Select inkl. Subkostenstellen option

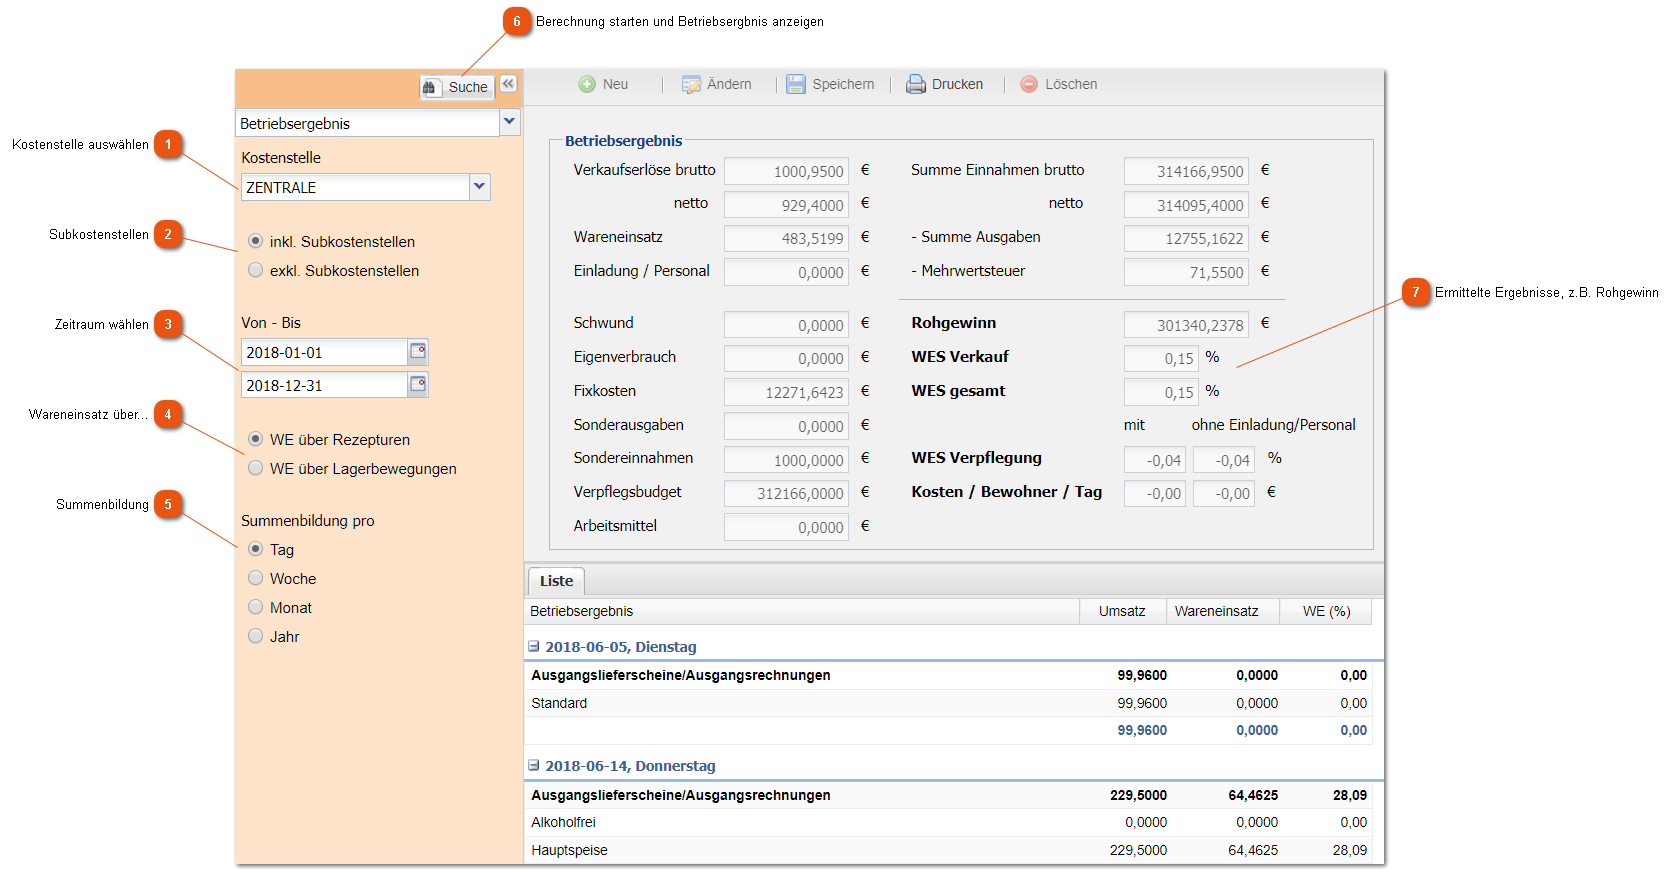pyautogui.click(x=256, y=241)
